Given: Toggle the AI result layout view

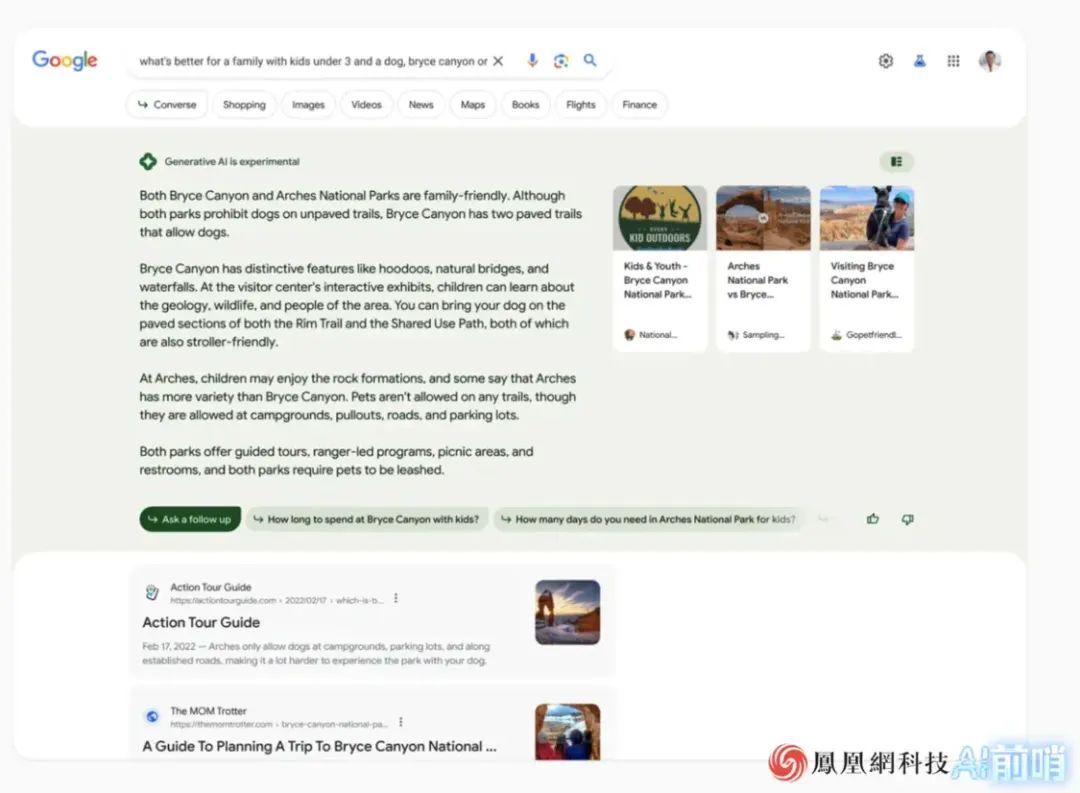Looking at the screenshot, I should (x=896, y=161).
